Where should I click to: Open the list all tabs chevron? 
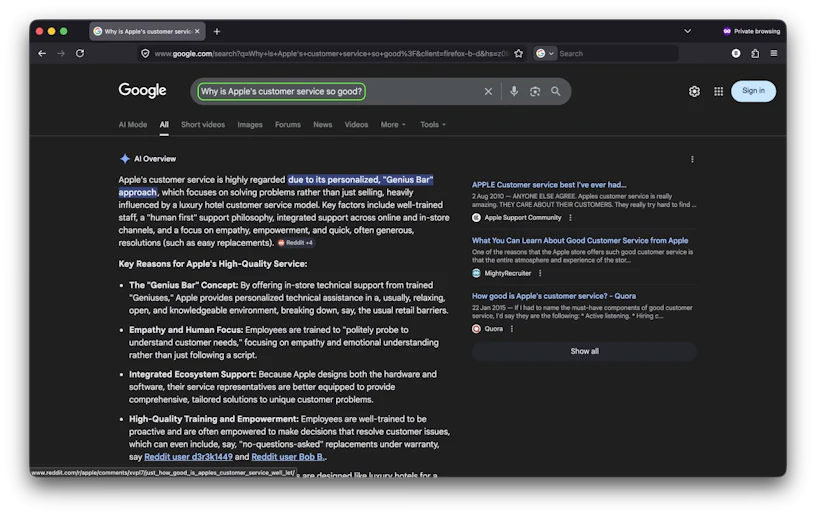[x=688, y=31]
